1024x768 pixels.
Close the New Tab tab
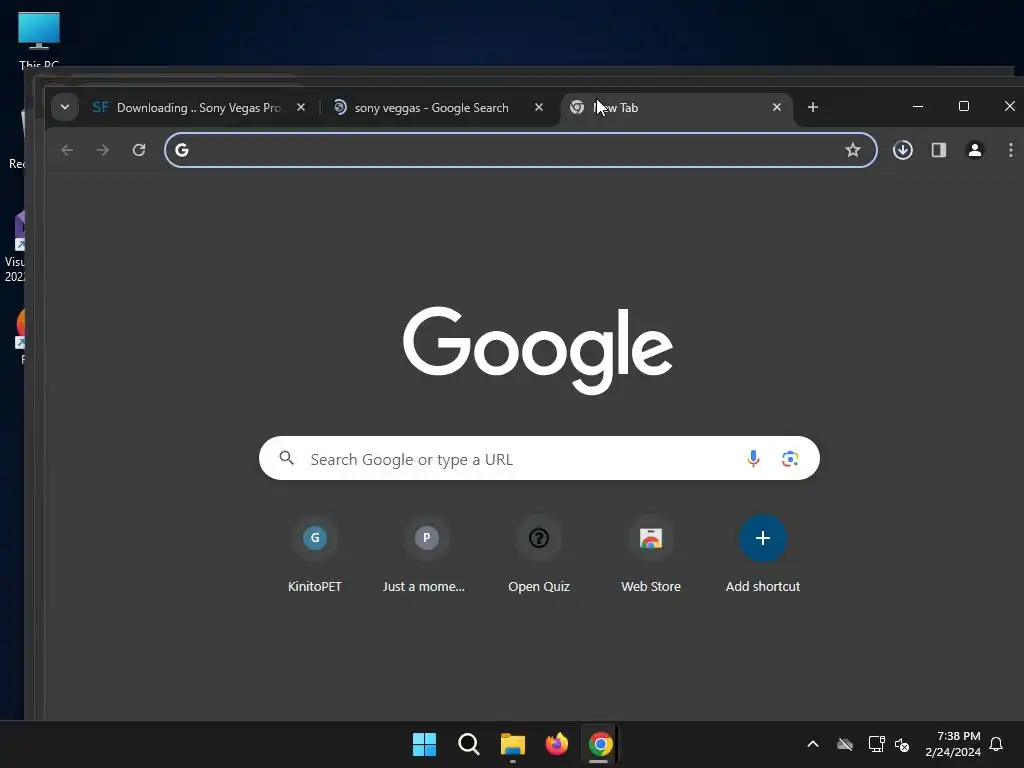(x=776, y=107)
